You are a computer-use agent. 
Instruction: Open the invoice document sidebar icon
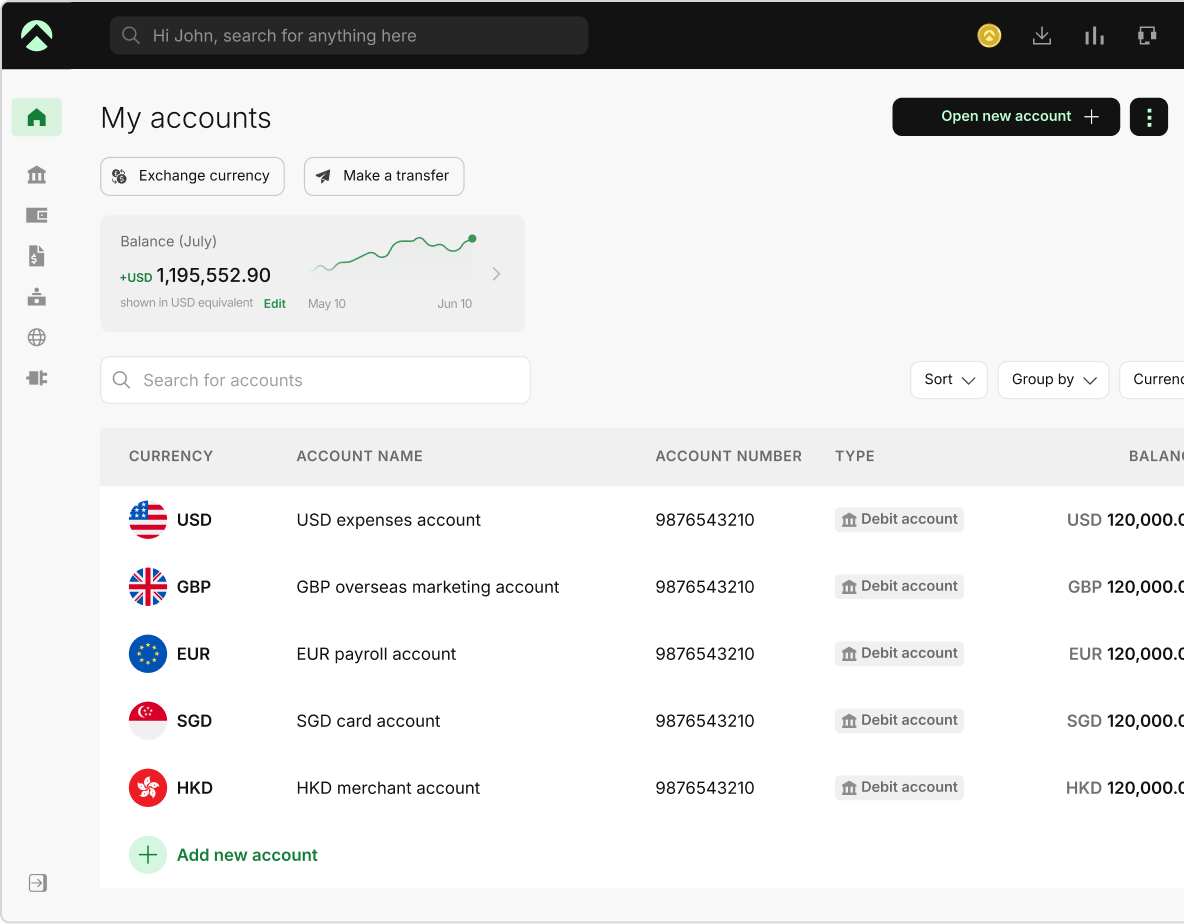tap(36, 256)
